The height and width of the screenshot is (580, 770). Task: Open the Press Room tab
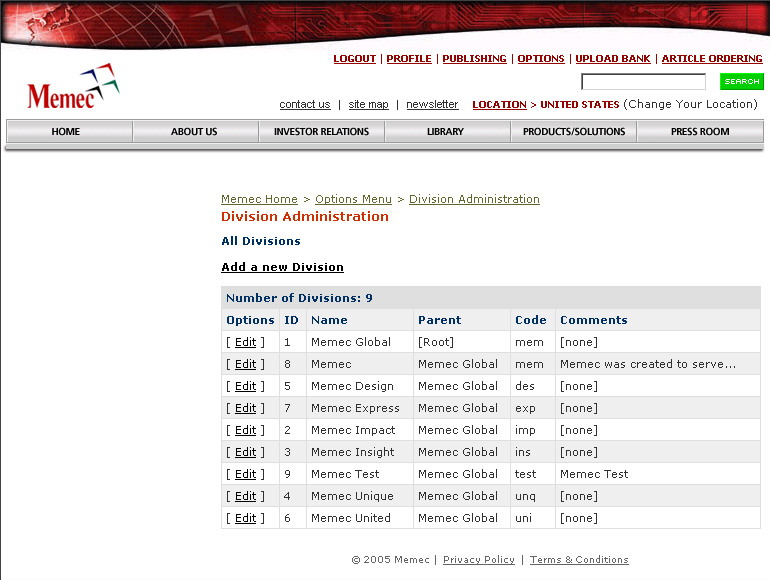pos(700,132)
